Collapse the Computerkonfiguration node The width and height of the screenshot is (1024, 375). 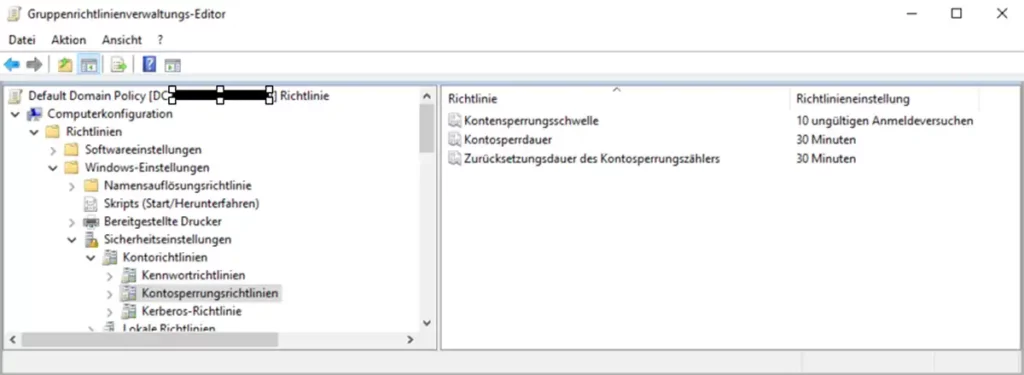tap(15, 114)
